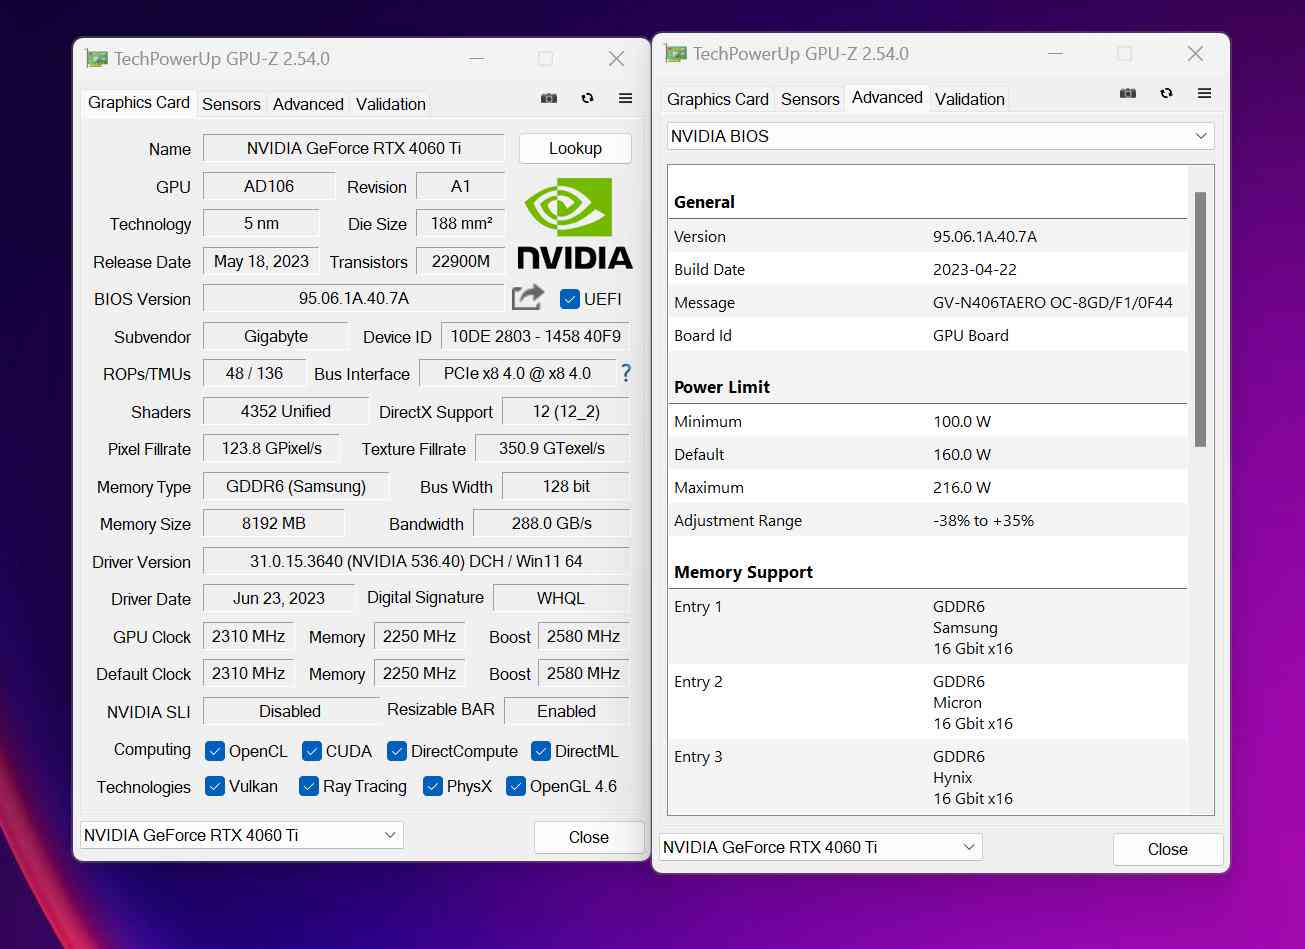The height and width of the screenshot is (949, 1305).
Task: Open GPU selector dropdown in right window
Action: click(x=821, y=847)
